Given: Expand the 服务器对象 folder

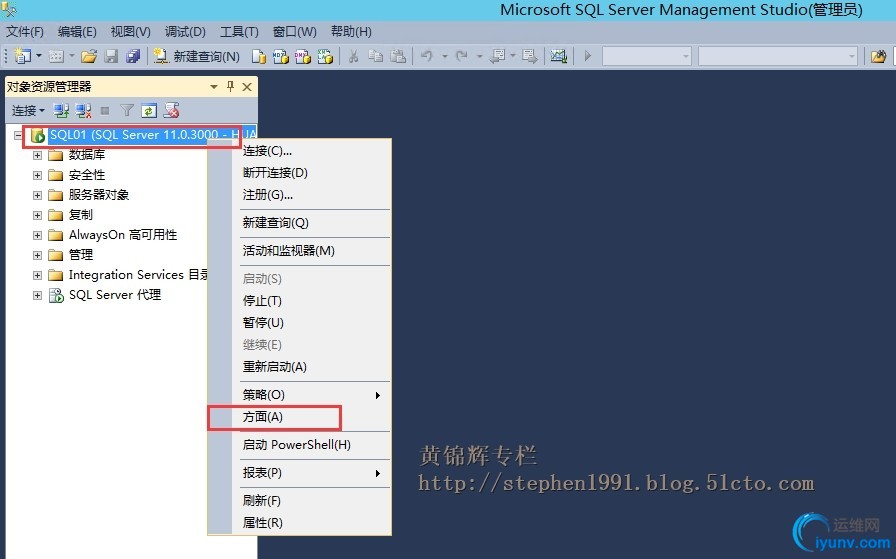Looking at the screenshot, I should pos(37,195).
